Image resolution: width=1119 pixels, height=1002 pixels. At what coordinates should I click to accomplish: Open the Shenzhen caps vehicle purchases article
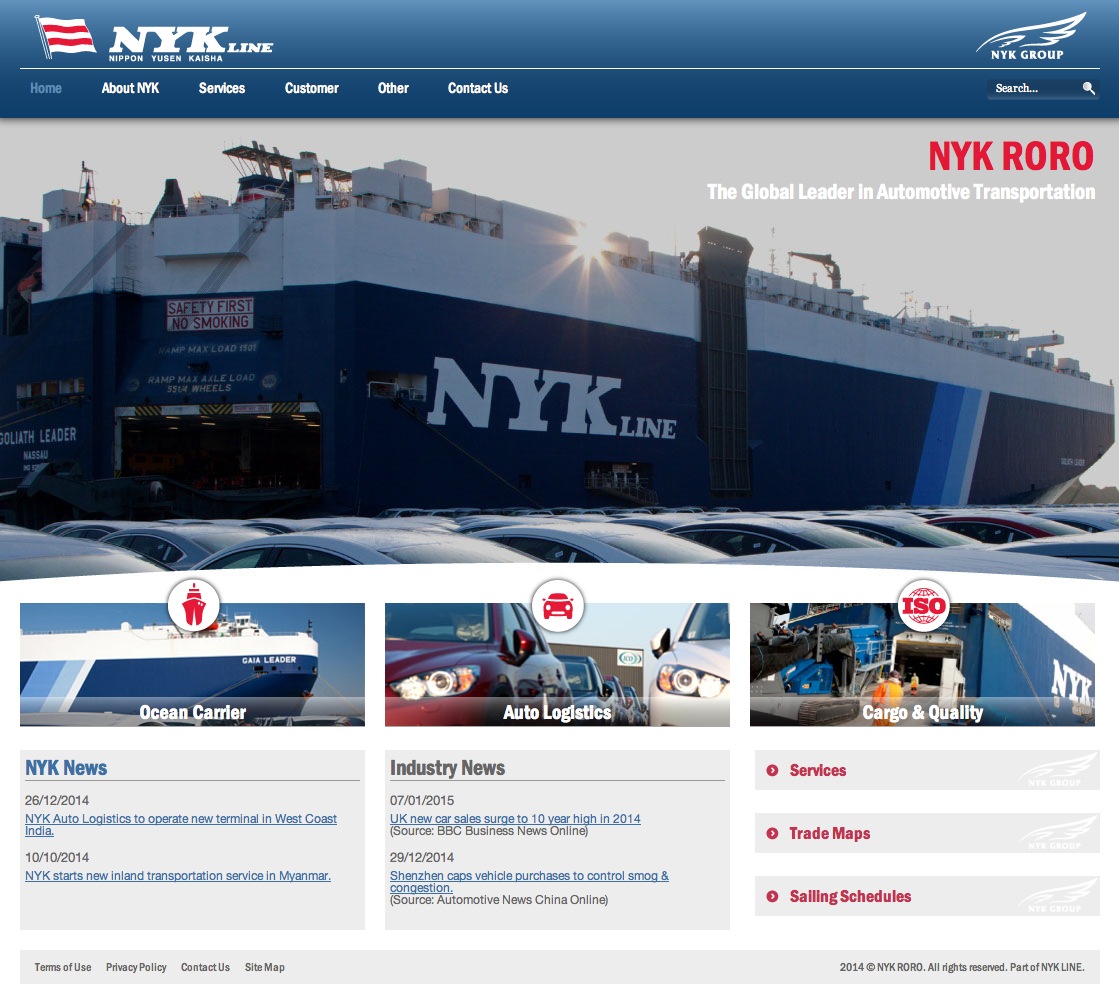click(529, 881)
